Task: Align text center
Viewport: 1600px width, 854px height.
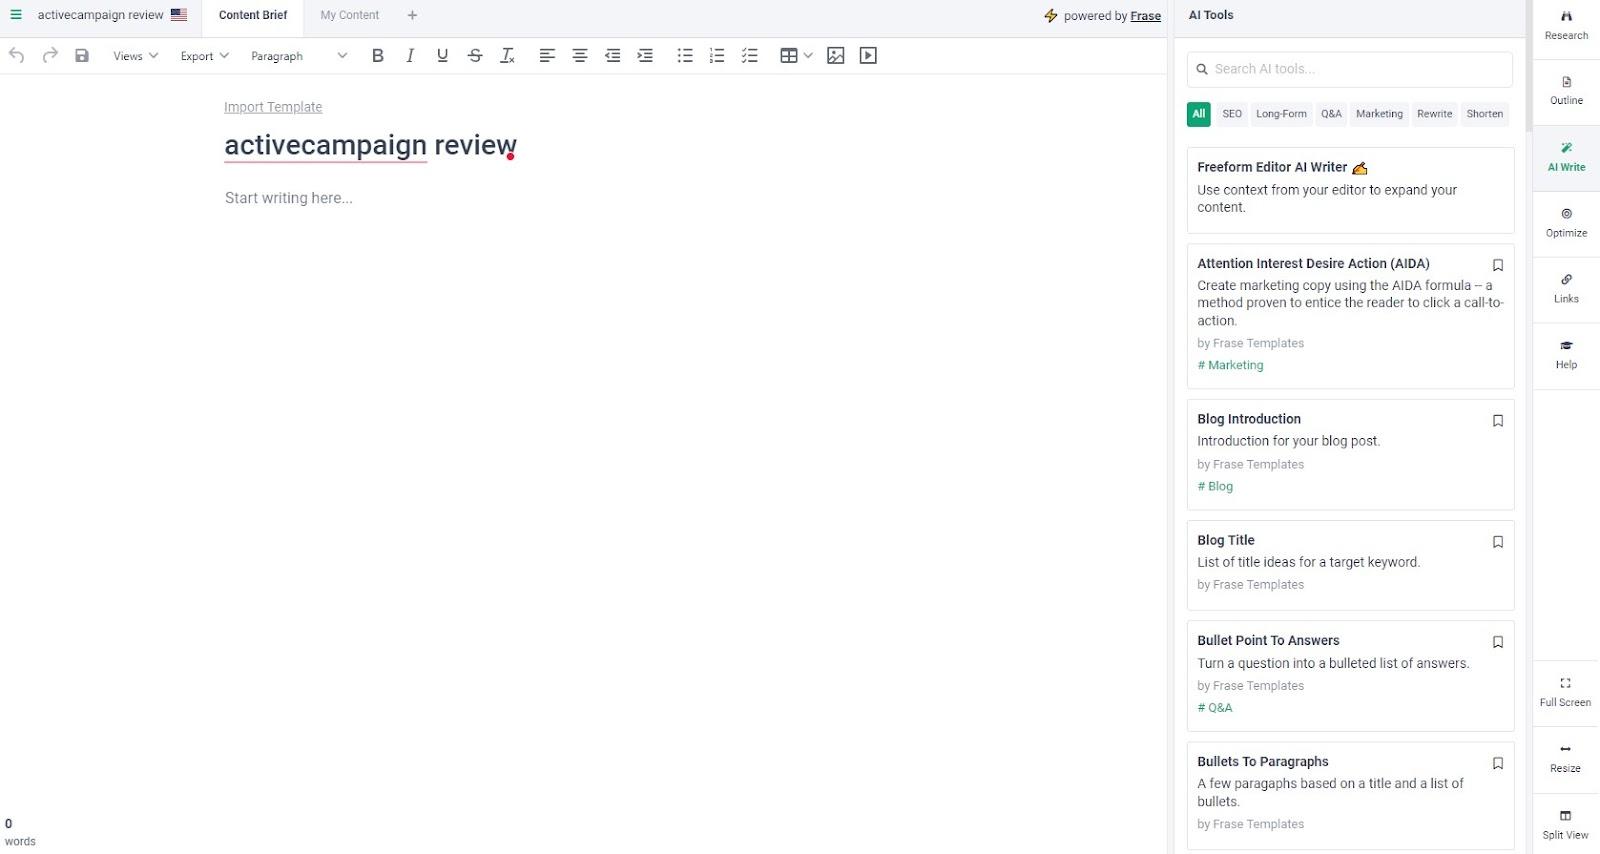Action: pos(580,56)
